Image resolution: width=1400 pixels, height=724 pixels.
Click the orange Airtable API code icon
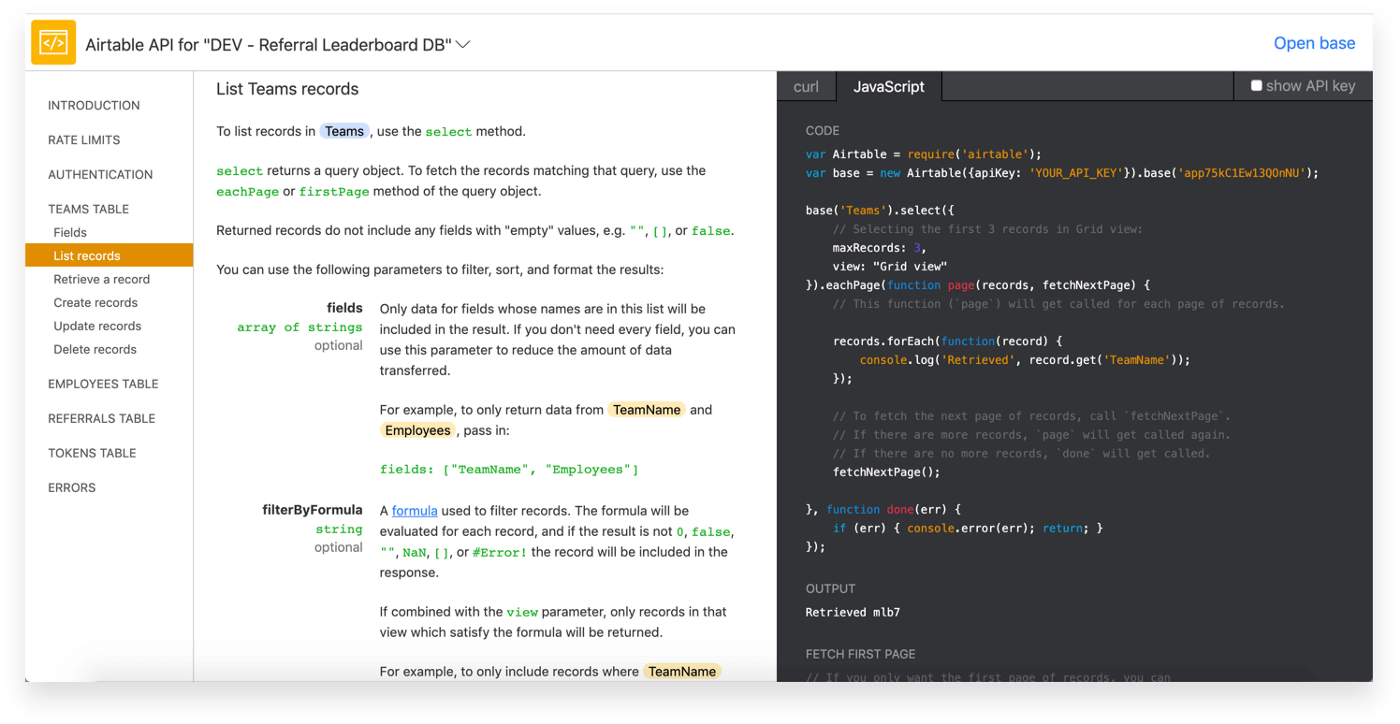(53, 43)
